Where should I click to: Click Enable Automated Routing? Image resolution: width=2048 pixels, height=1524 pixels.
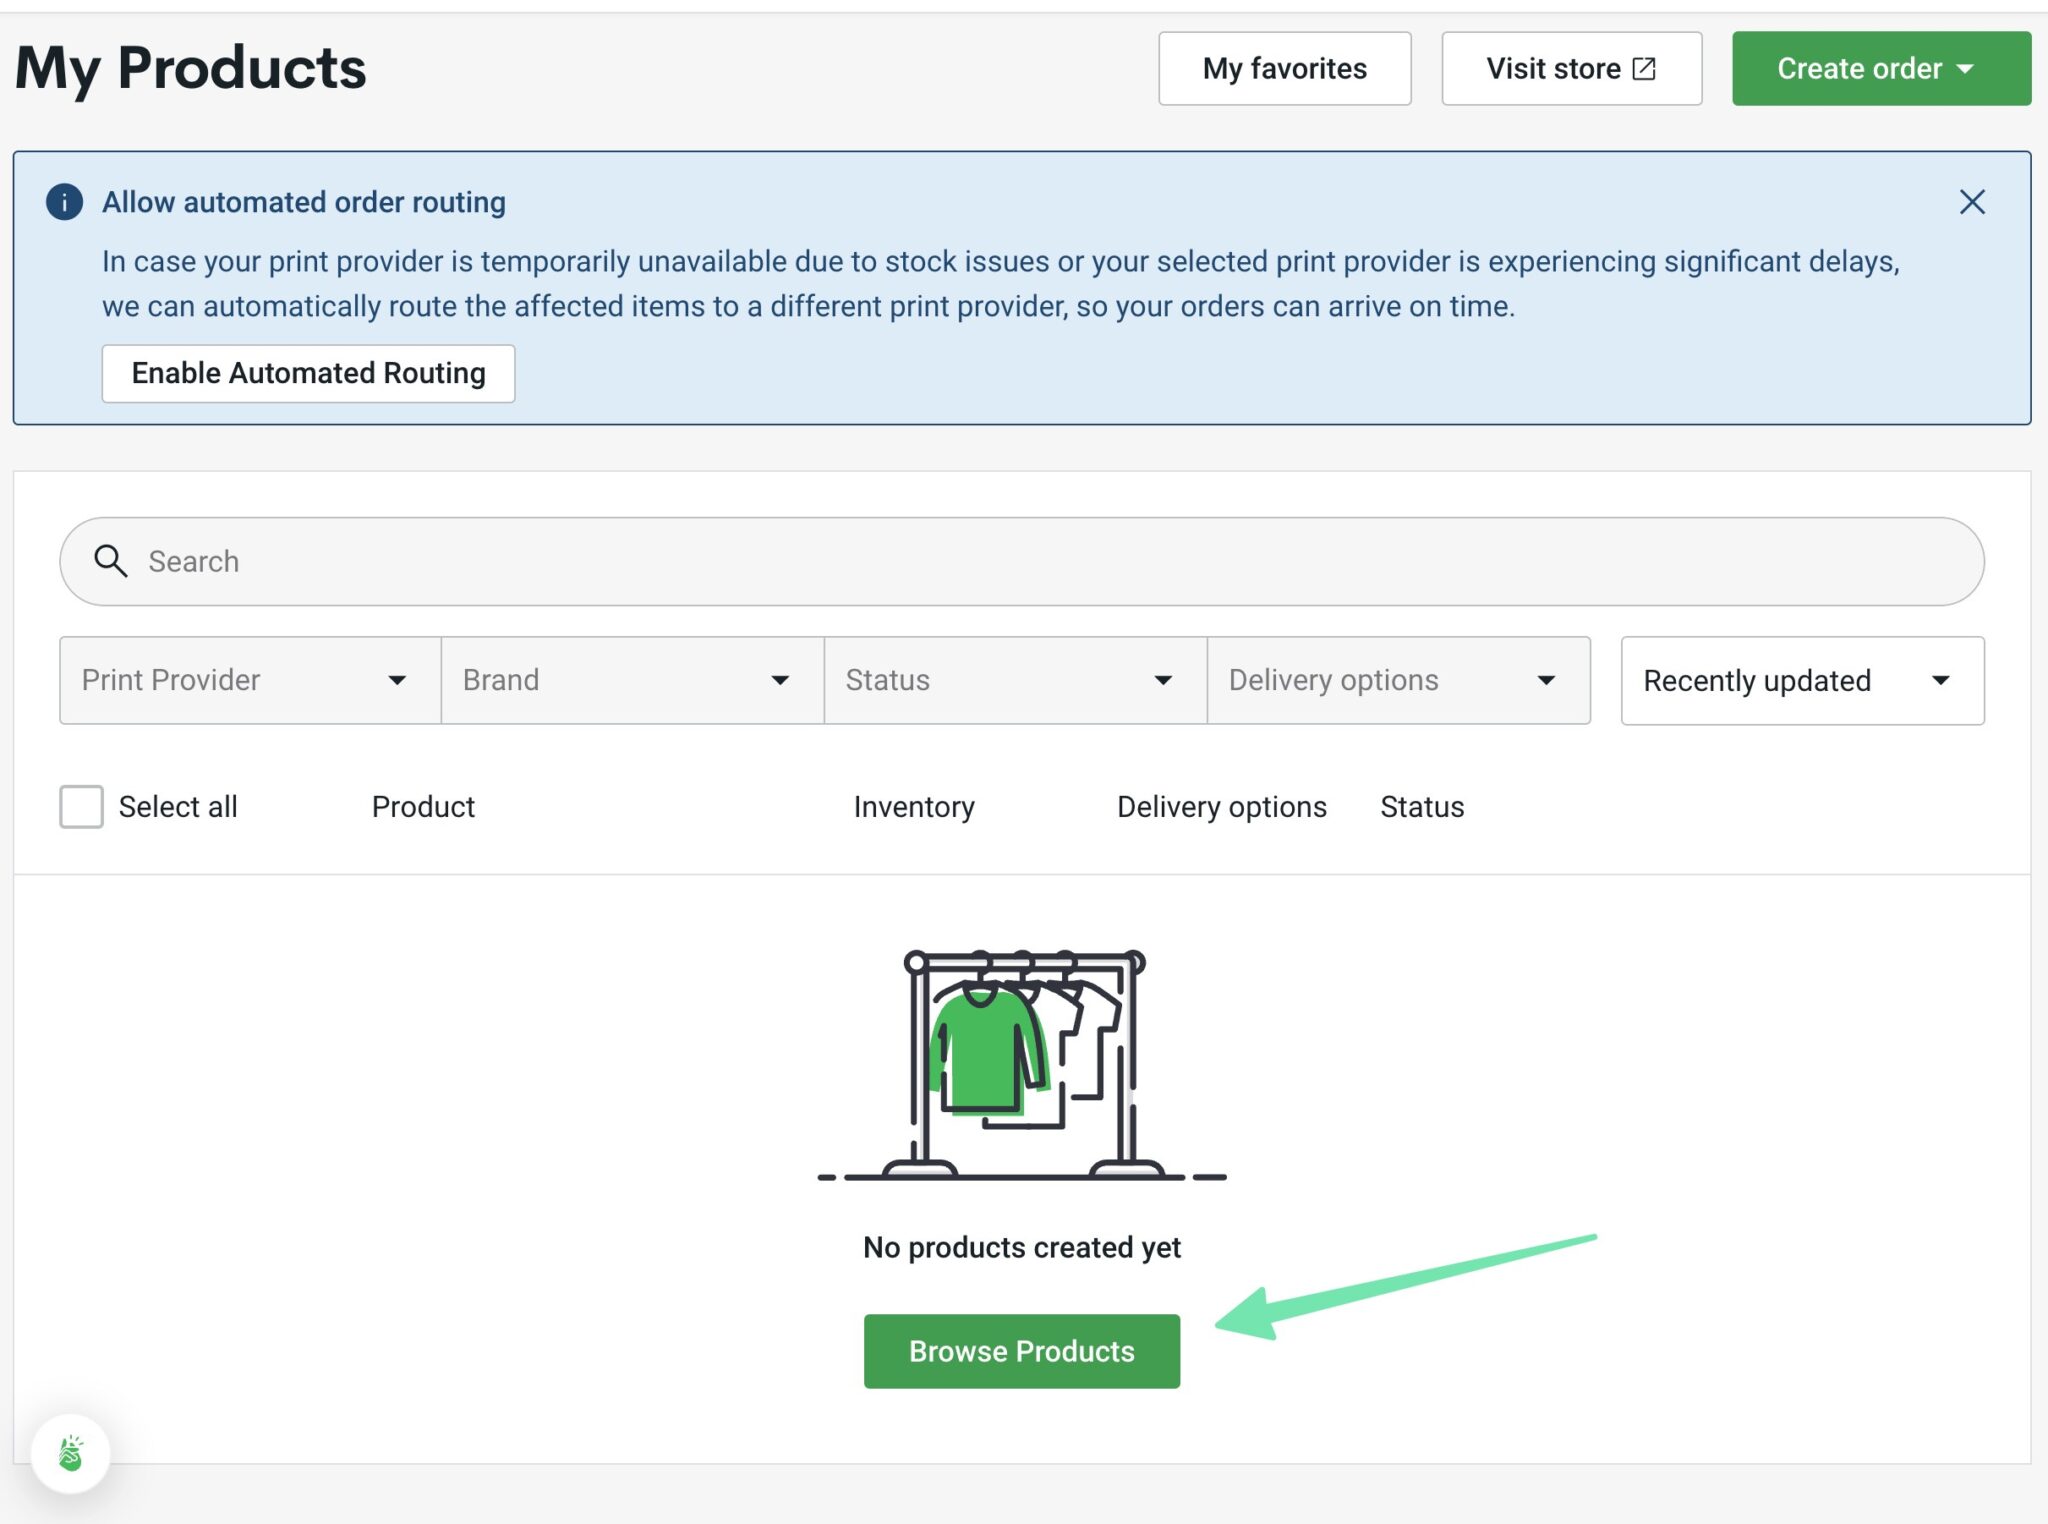(307, 372)
